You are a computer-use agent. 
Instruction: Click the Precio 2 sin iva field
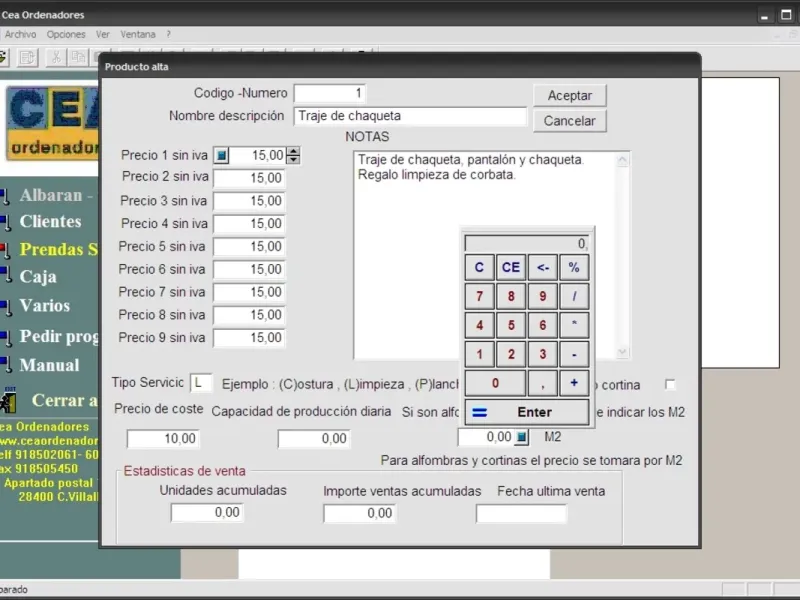[249, 178]
